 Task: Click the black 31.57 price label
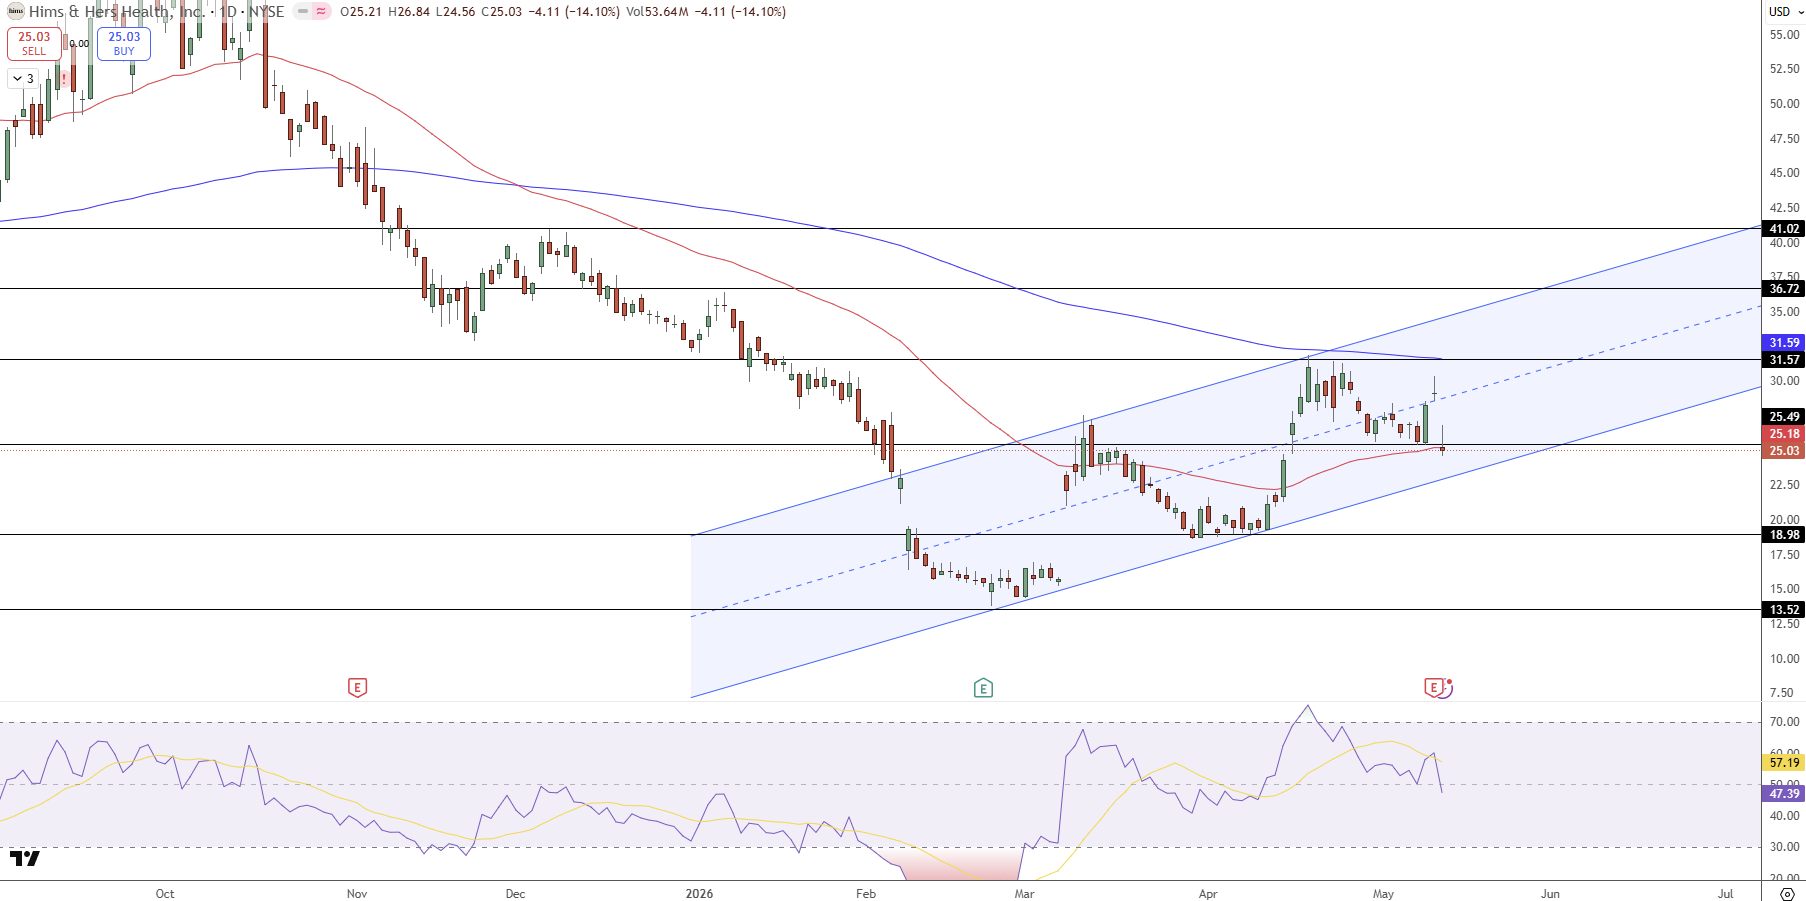click(1784, 360)
